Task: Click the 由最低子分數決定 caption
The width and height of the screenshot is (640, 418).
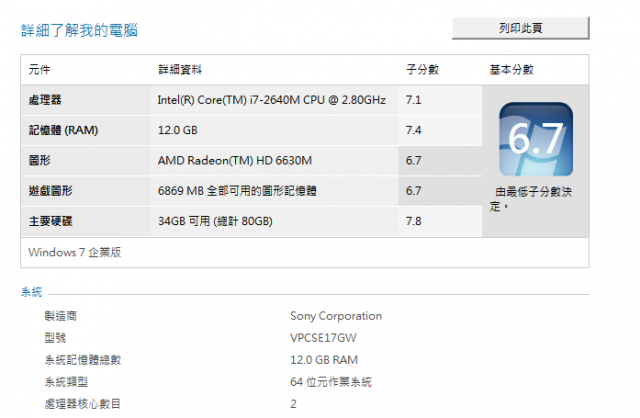Action: (x=531, y=199)
